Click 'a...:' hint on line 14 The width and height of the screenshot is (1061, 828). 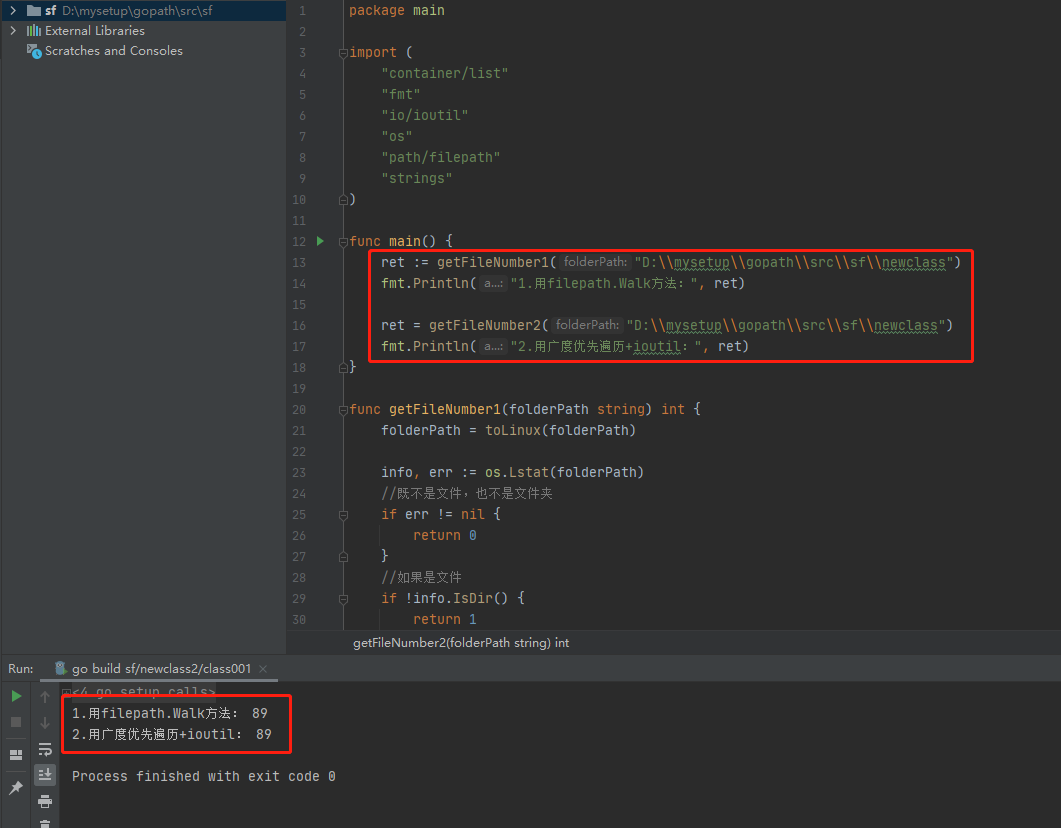[493, 283]
